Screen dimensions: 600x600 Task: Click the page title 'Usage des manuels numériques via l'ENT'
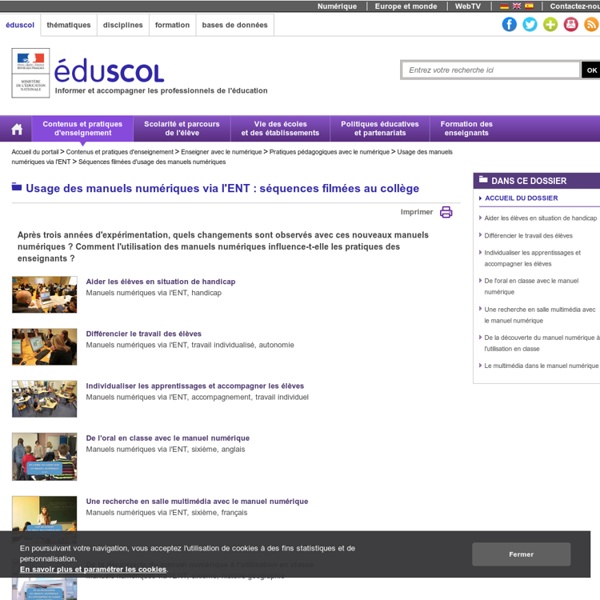point(222,188)
